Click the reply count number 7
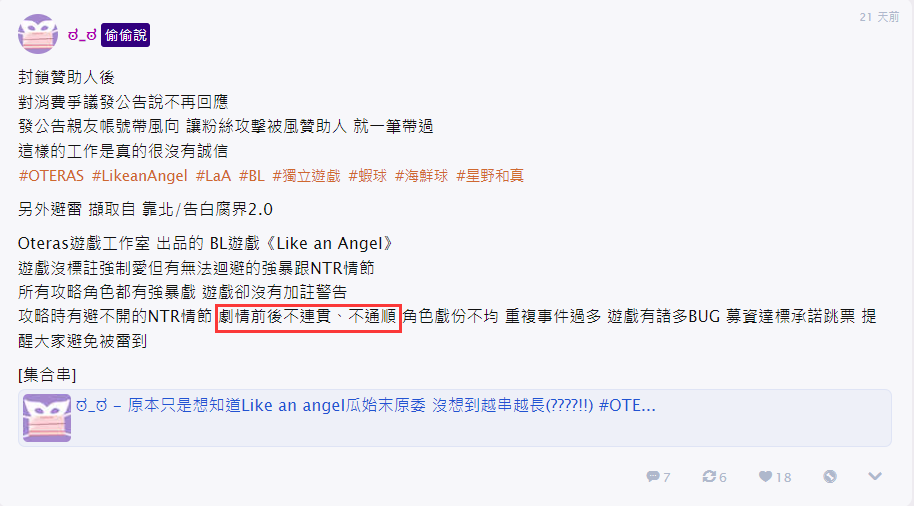The height and width of the screenshot is (506, 914). [667, 477]
